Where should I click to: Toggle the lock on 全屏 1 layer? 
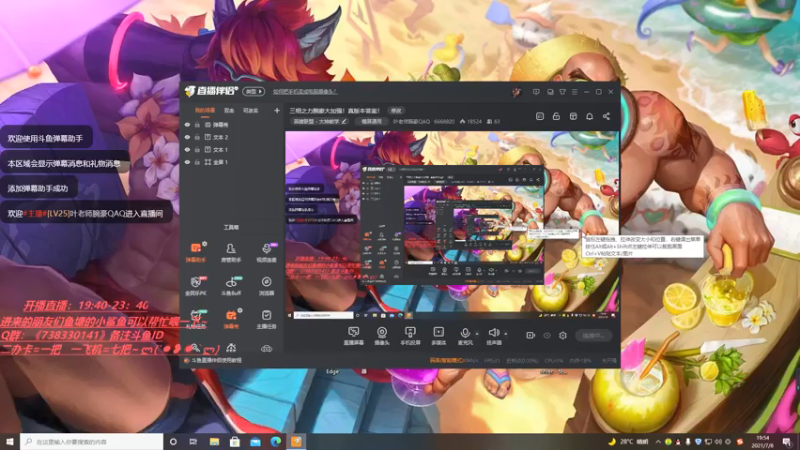point(197,162)
